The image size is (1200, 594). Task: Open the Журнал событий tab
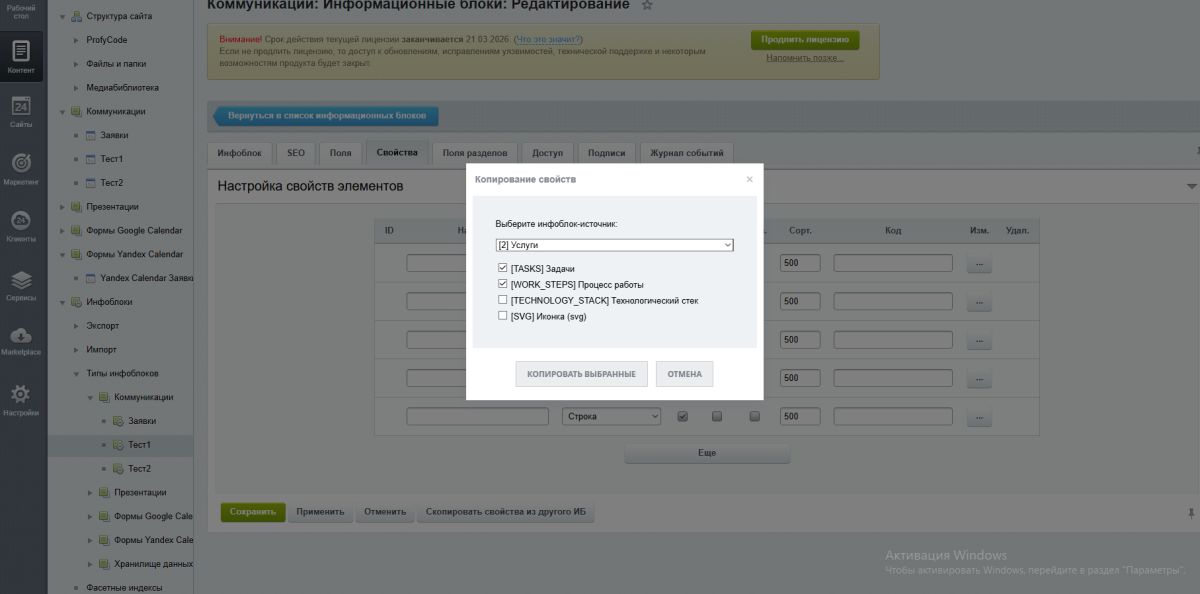[x=688, y=152]
